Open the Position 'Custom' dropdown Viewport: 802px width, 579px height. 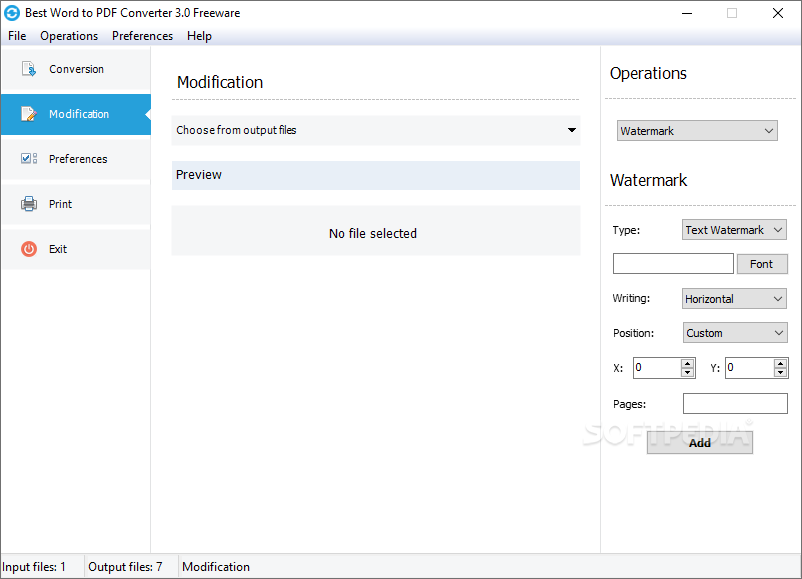[x=734, y=333]
